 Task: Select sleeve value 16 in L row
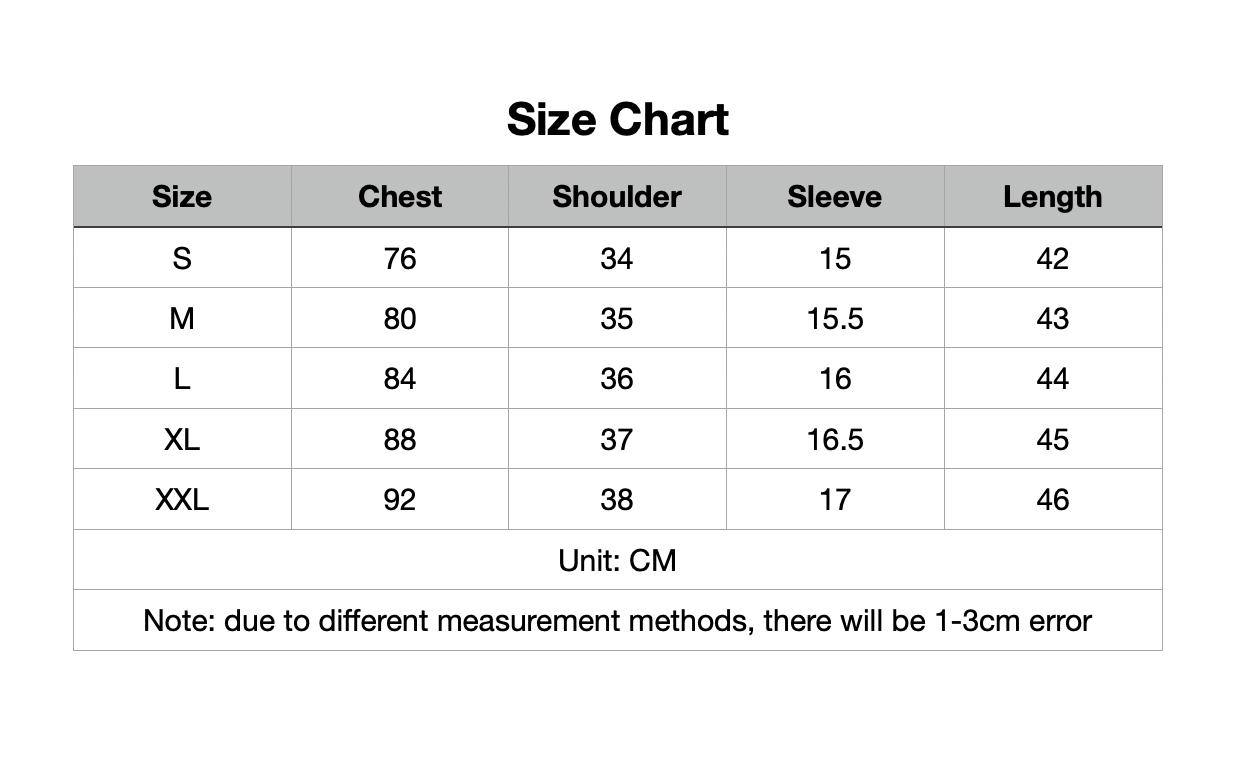pyautogui.click(x=834, y=379)
